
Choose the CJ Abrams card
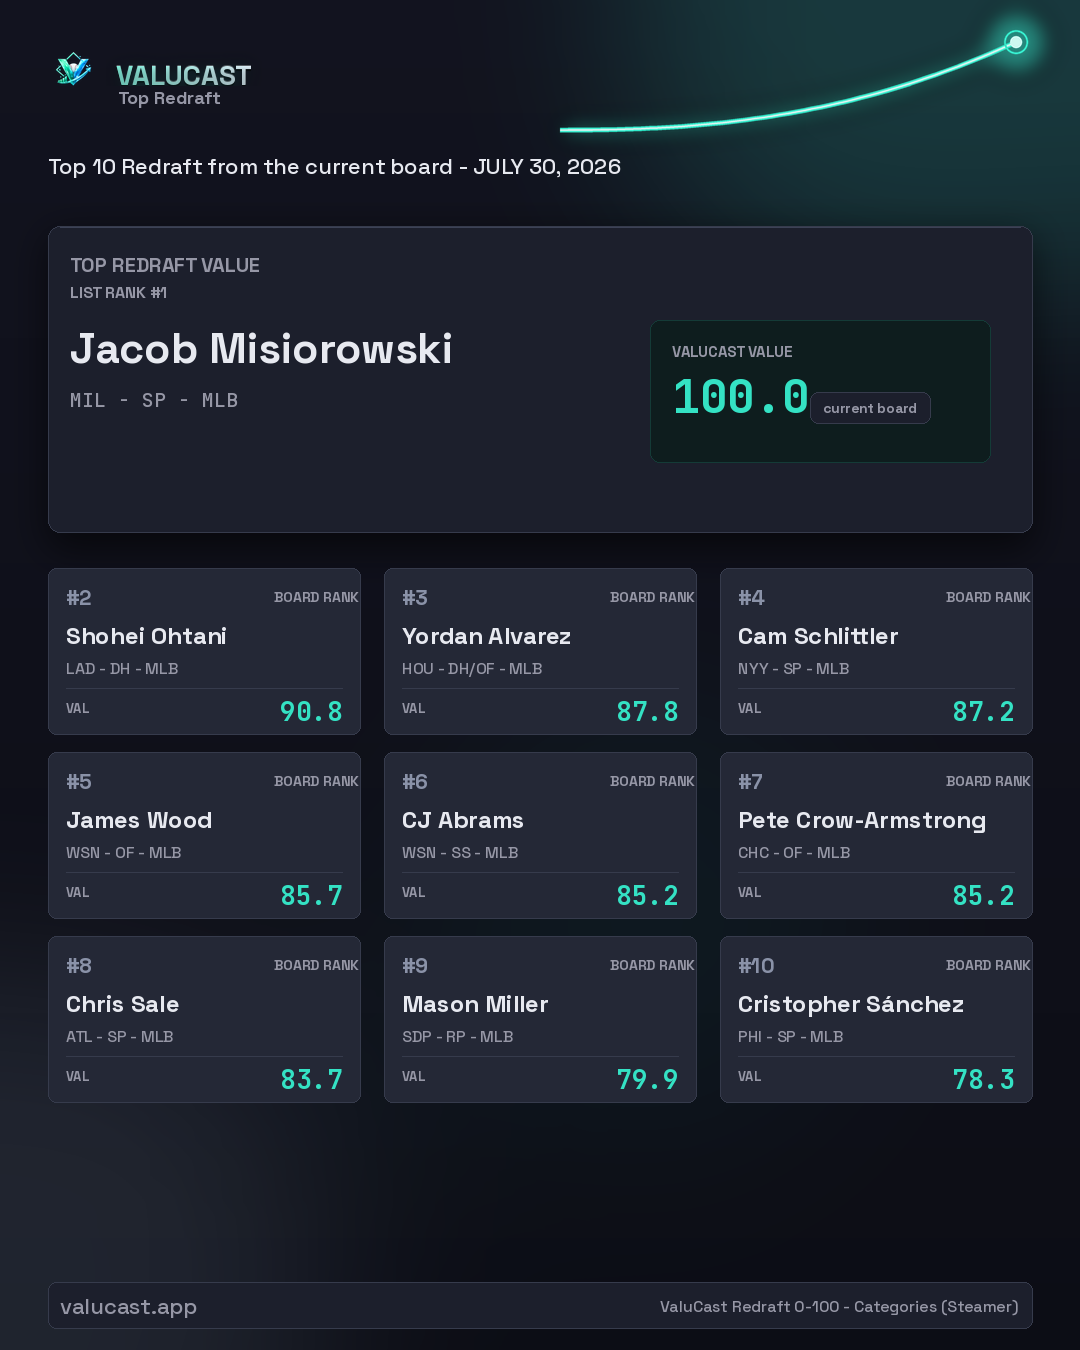point(540,836)
